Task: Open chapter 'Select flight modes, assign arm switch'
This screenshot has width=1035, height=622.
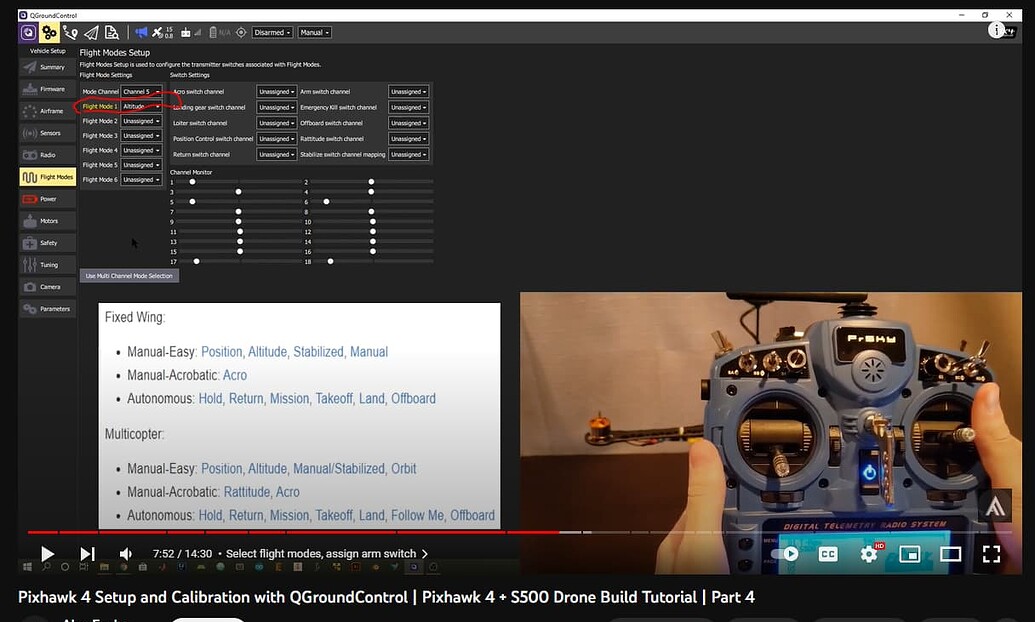Action: click(x=327, y=554)
